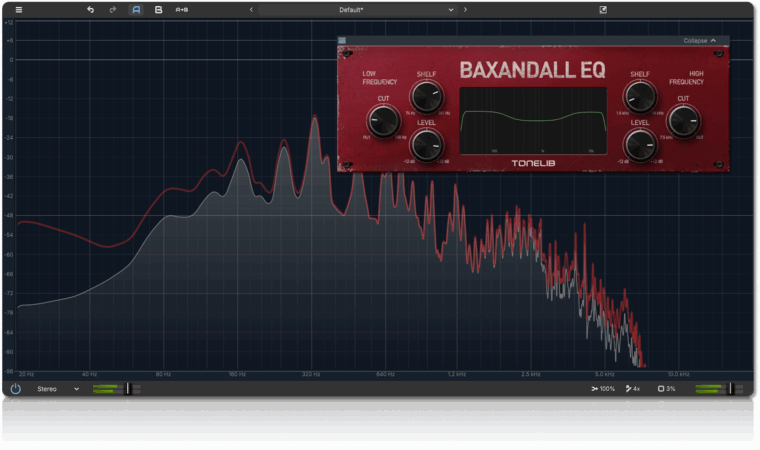
Task: Switch to preset state B
Action: click(x=158, y=9)
